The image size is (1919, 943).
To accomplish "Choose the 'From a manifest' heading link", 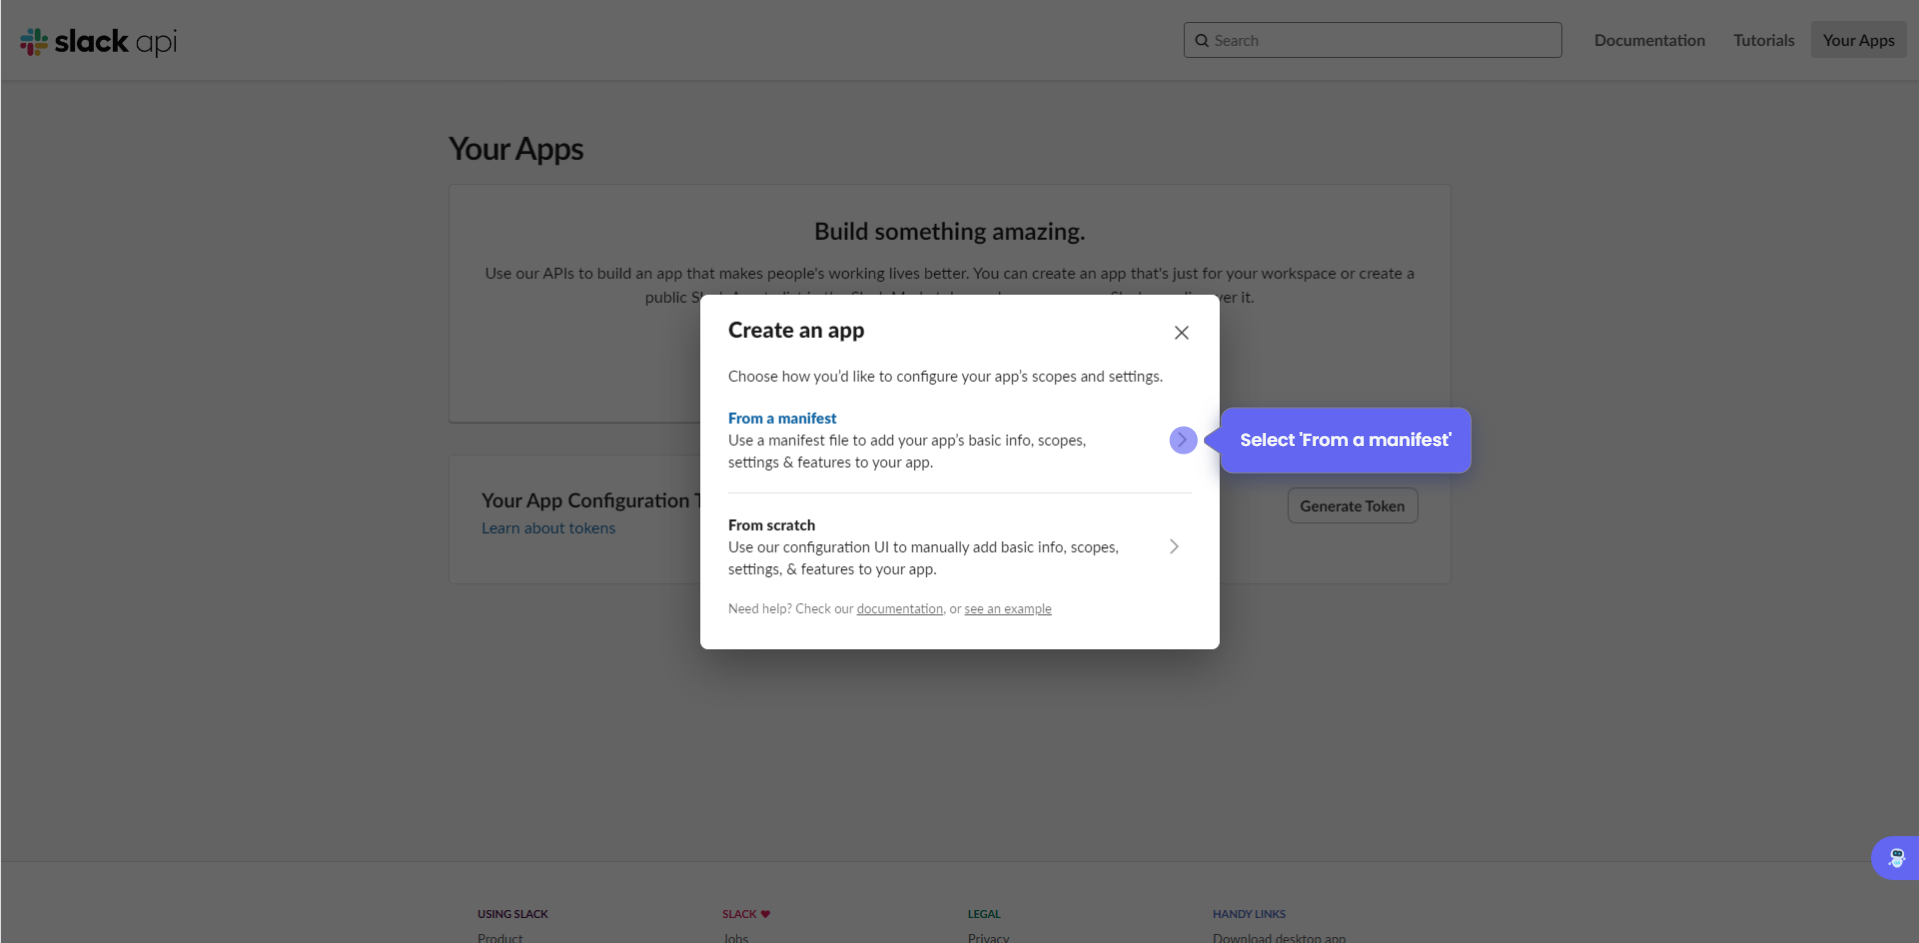I will click(782, 418).
